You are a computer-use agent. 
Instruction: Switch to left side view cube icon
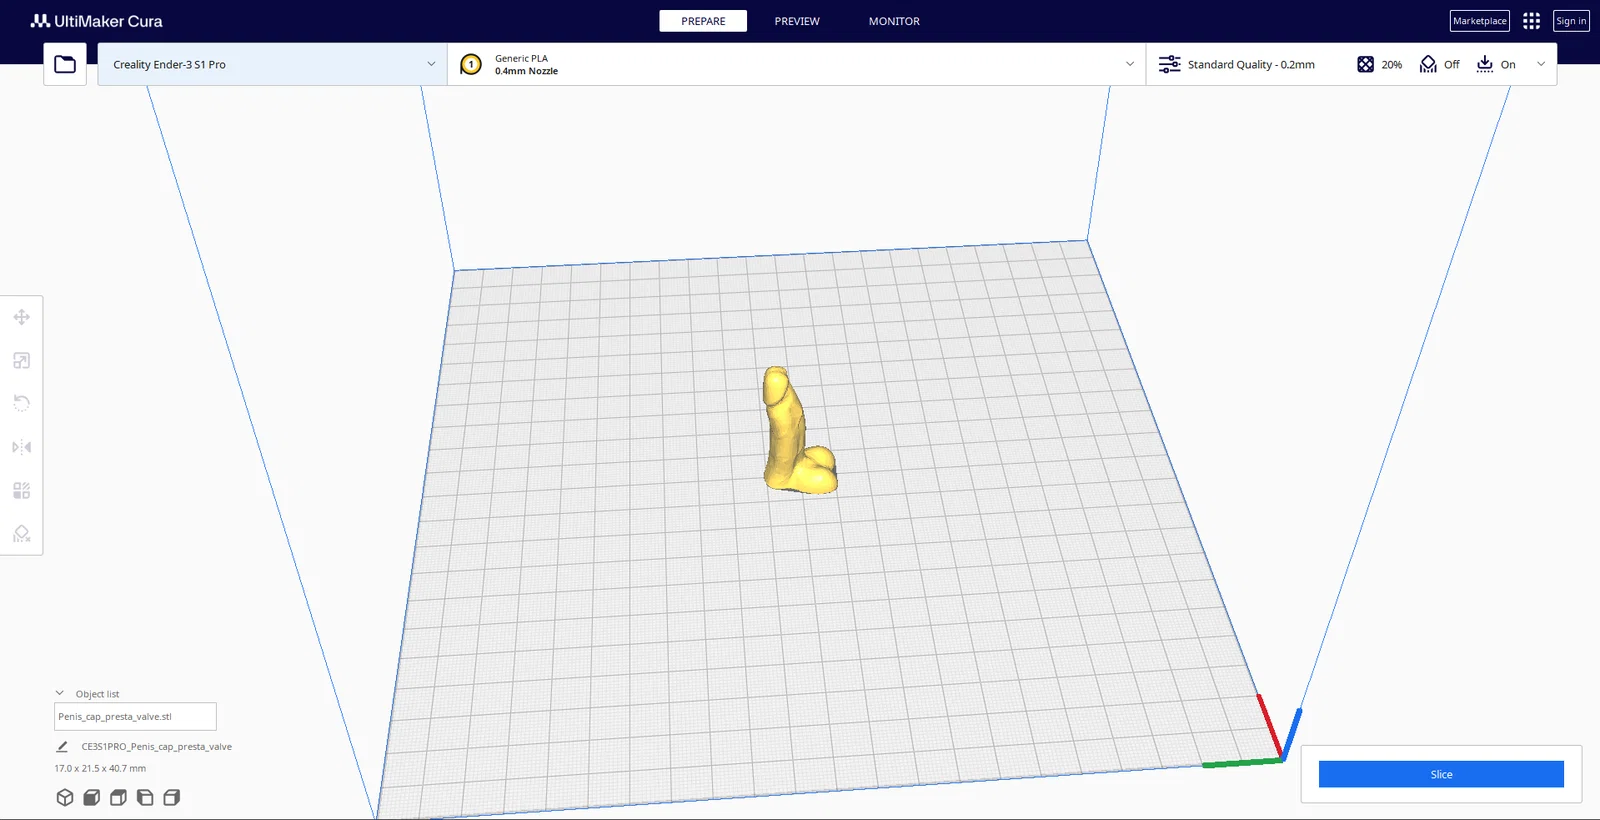(x=145, y=797)
